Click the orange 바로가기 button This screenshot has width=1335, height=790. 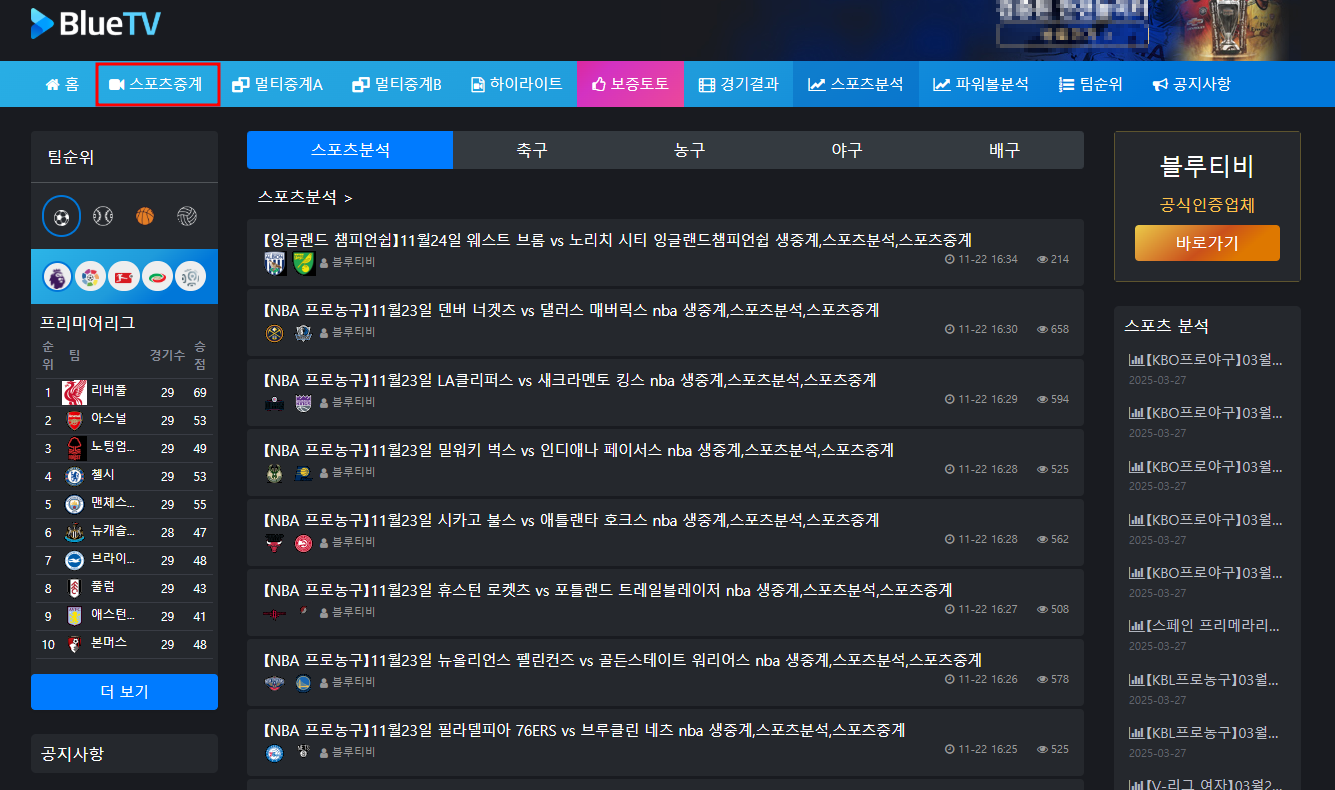tap(1207, 243)
